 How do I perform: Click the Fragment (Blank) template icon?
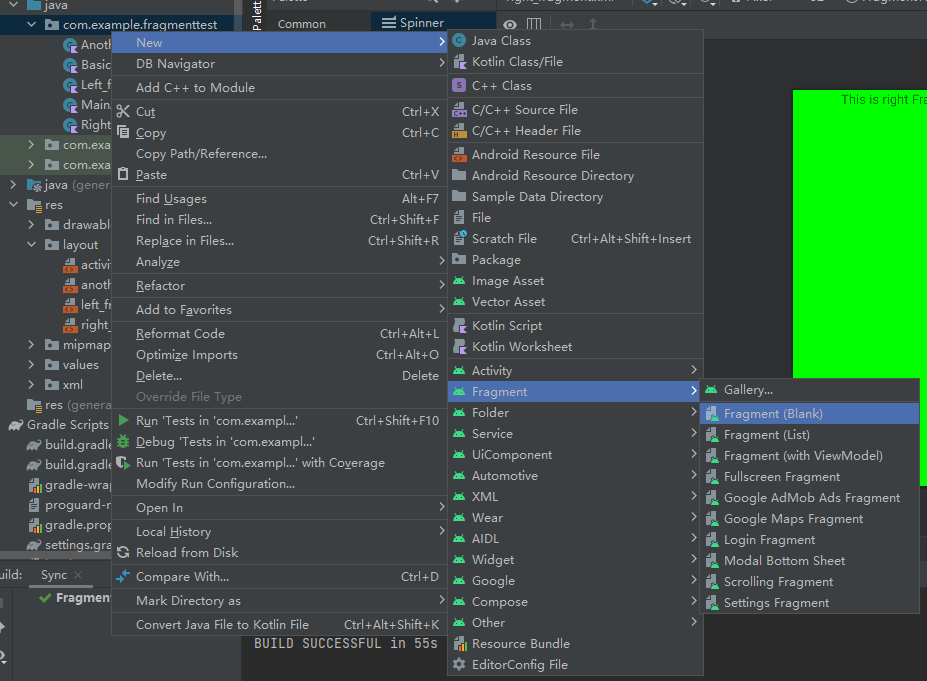(x=712, y=414)
